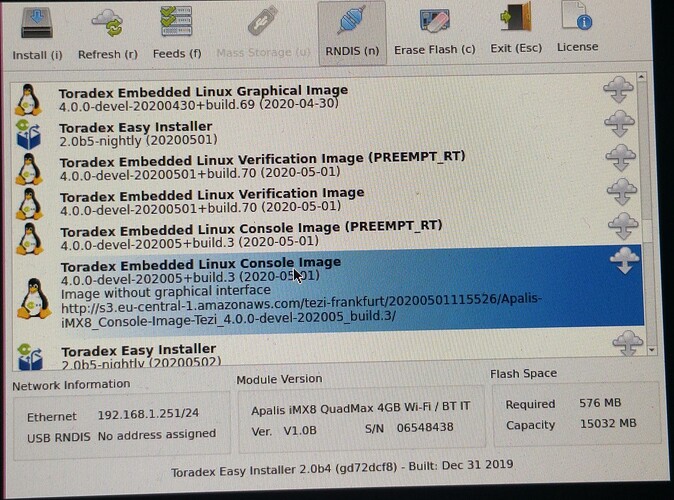This screenshot has width=674, height=500.
Task: Select the highlighted Linux Console Image entry
Action: (329, 291)
